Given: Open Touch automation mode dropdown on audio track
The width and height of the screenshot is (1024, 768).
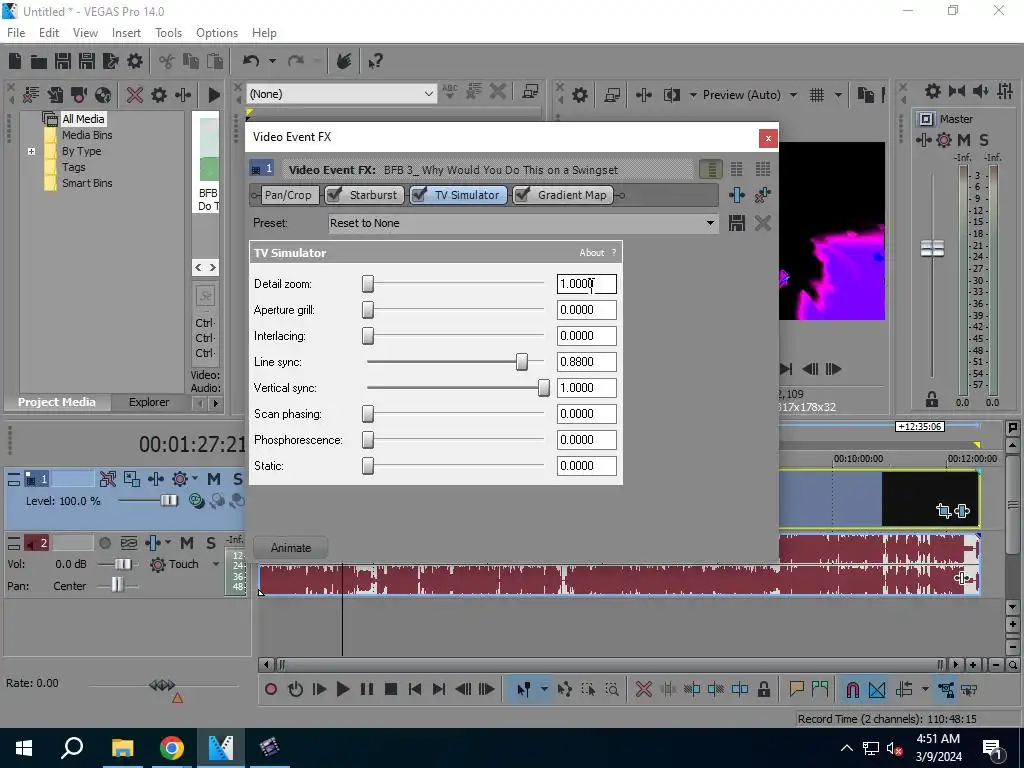Looking at the screenshot, I should 216,564.
